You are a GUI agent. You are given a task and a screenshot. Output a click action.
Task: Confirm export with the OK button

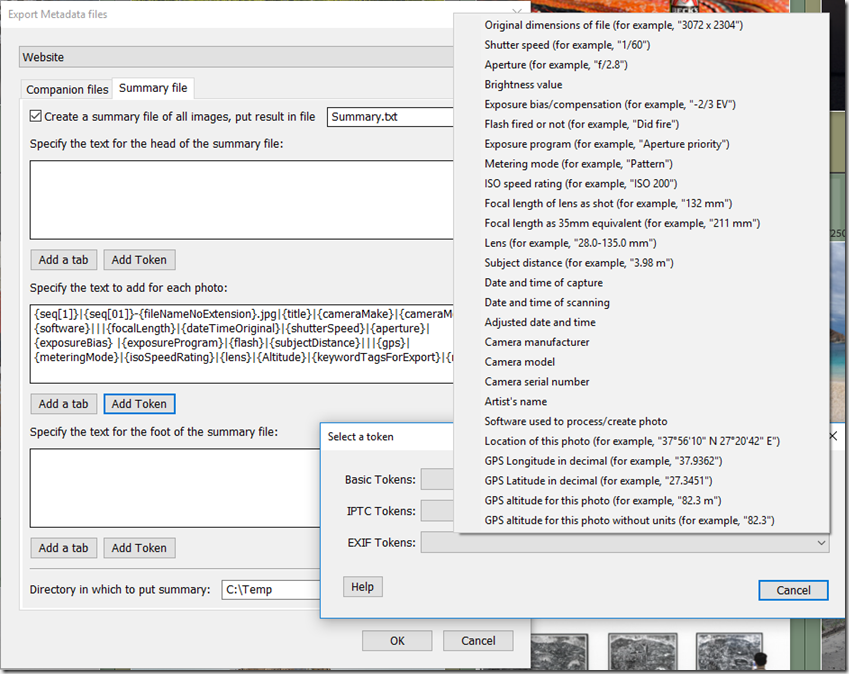pyautogui.click(x=397, y=640)
